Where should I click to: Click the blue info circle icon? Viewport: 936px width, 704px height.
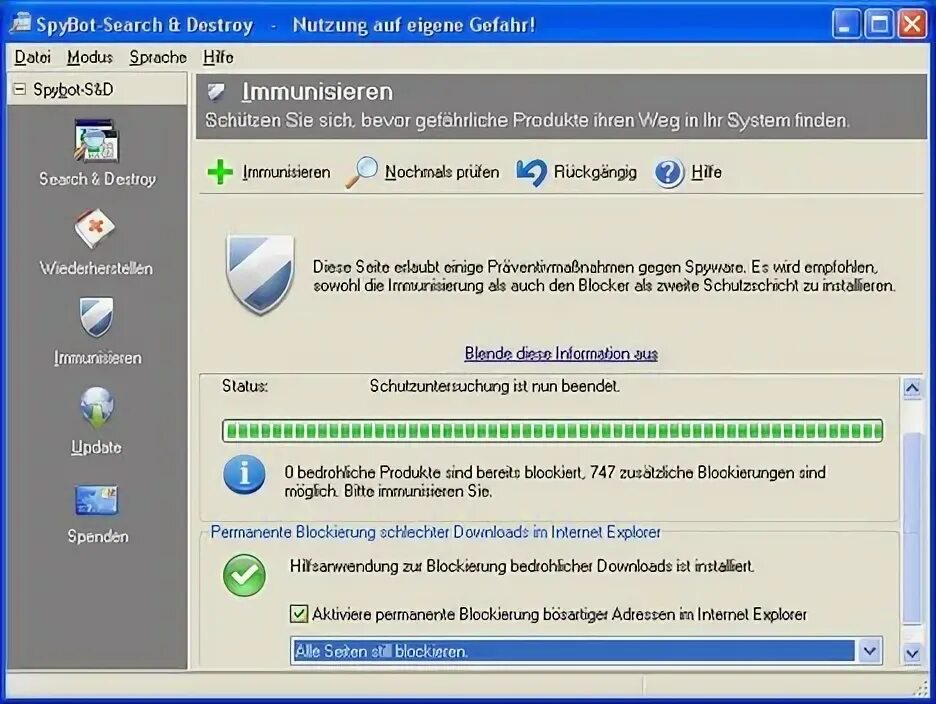(x=244, y=475)
